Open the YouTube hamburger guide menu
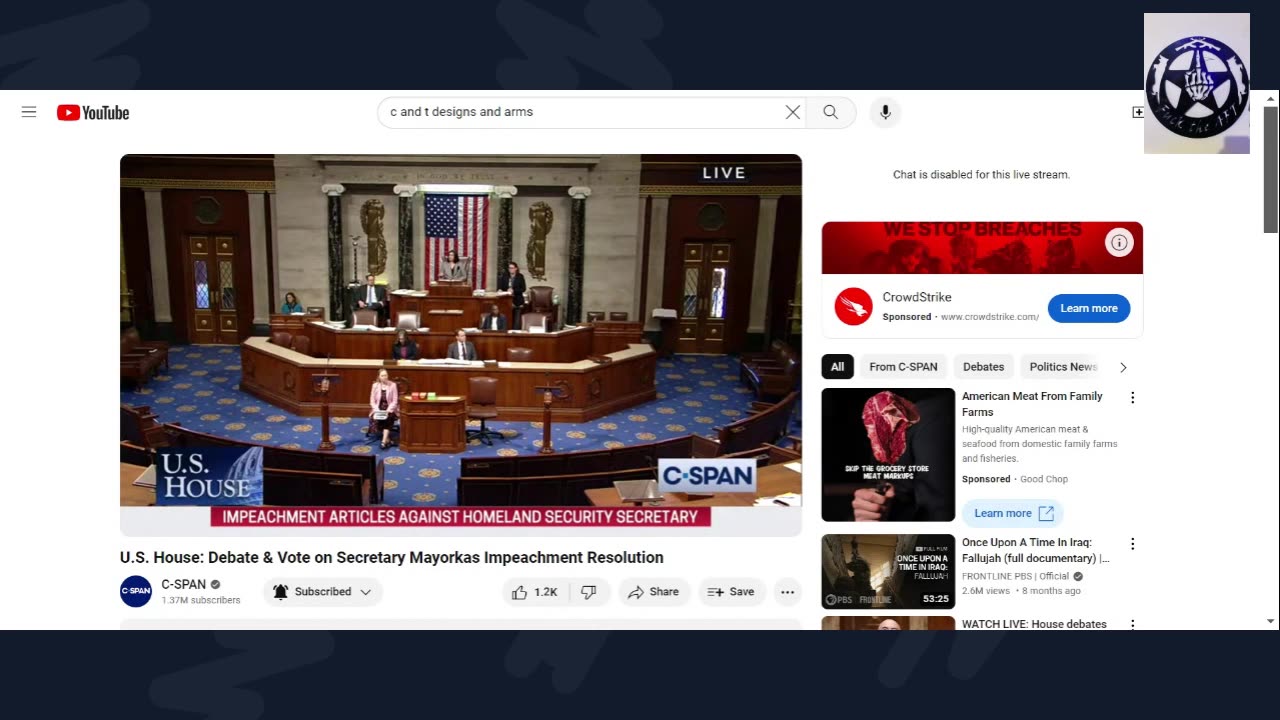This screenshot has width=1280, height=720. (x=29, y=112)
